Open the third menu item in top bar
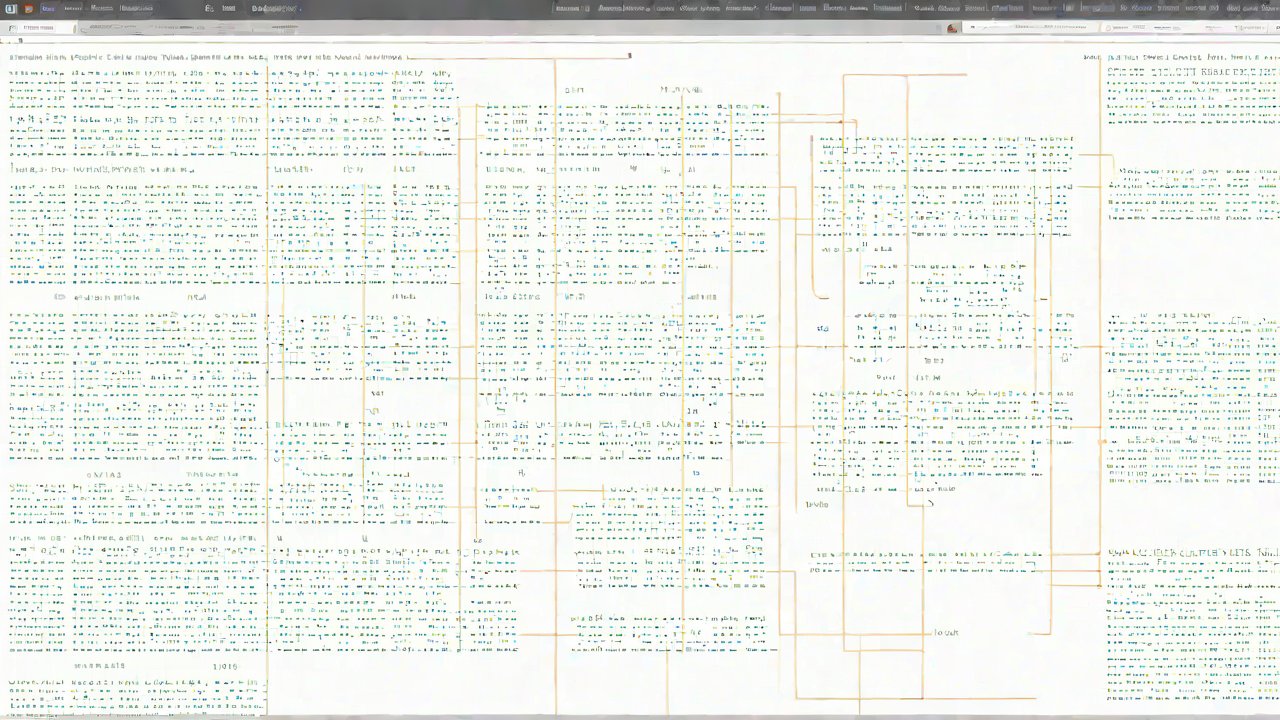Image resolution: width=1280 pixels, height=720 pixels. [101, 8]
